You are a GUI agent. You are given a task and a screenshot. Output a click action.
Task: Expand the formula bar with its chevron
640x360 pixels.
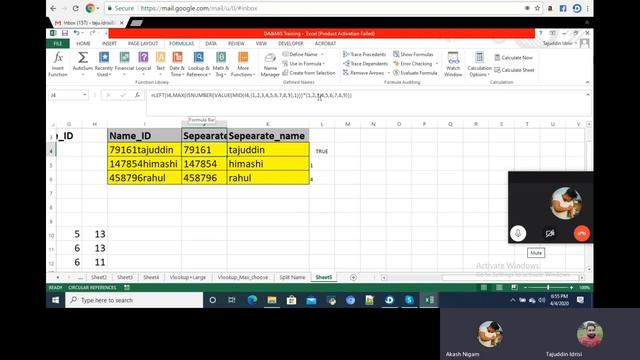[588, 95]
